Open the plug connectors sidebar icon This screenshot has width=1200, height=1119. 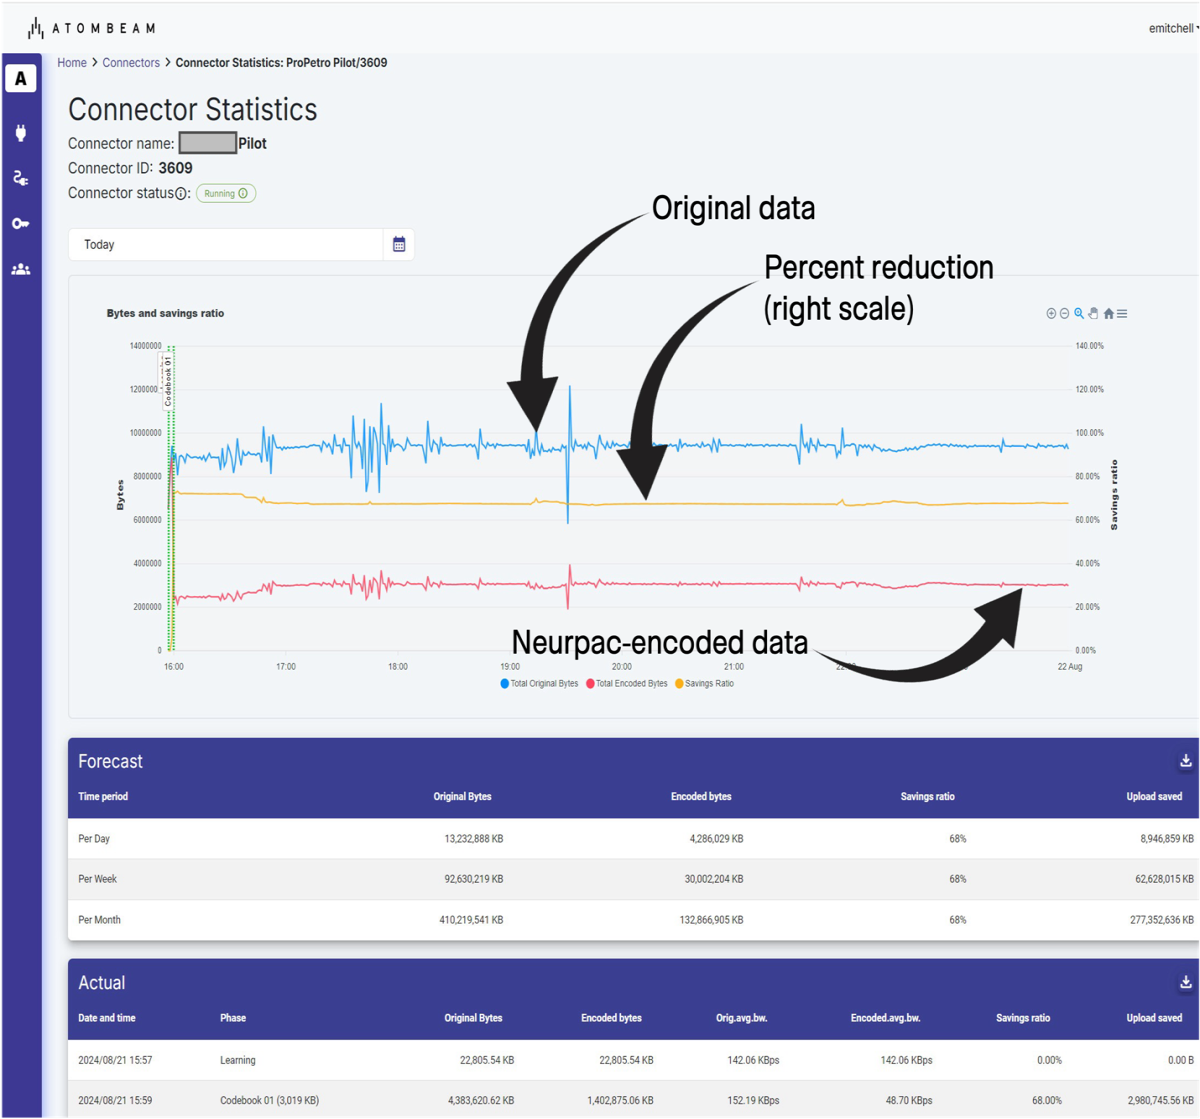[21, 133]
